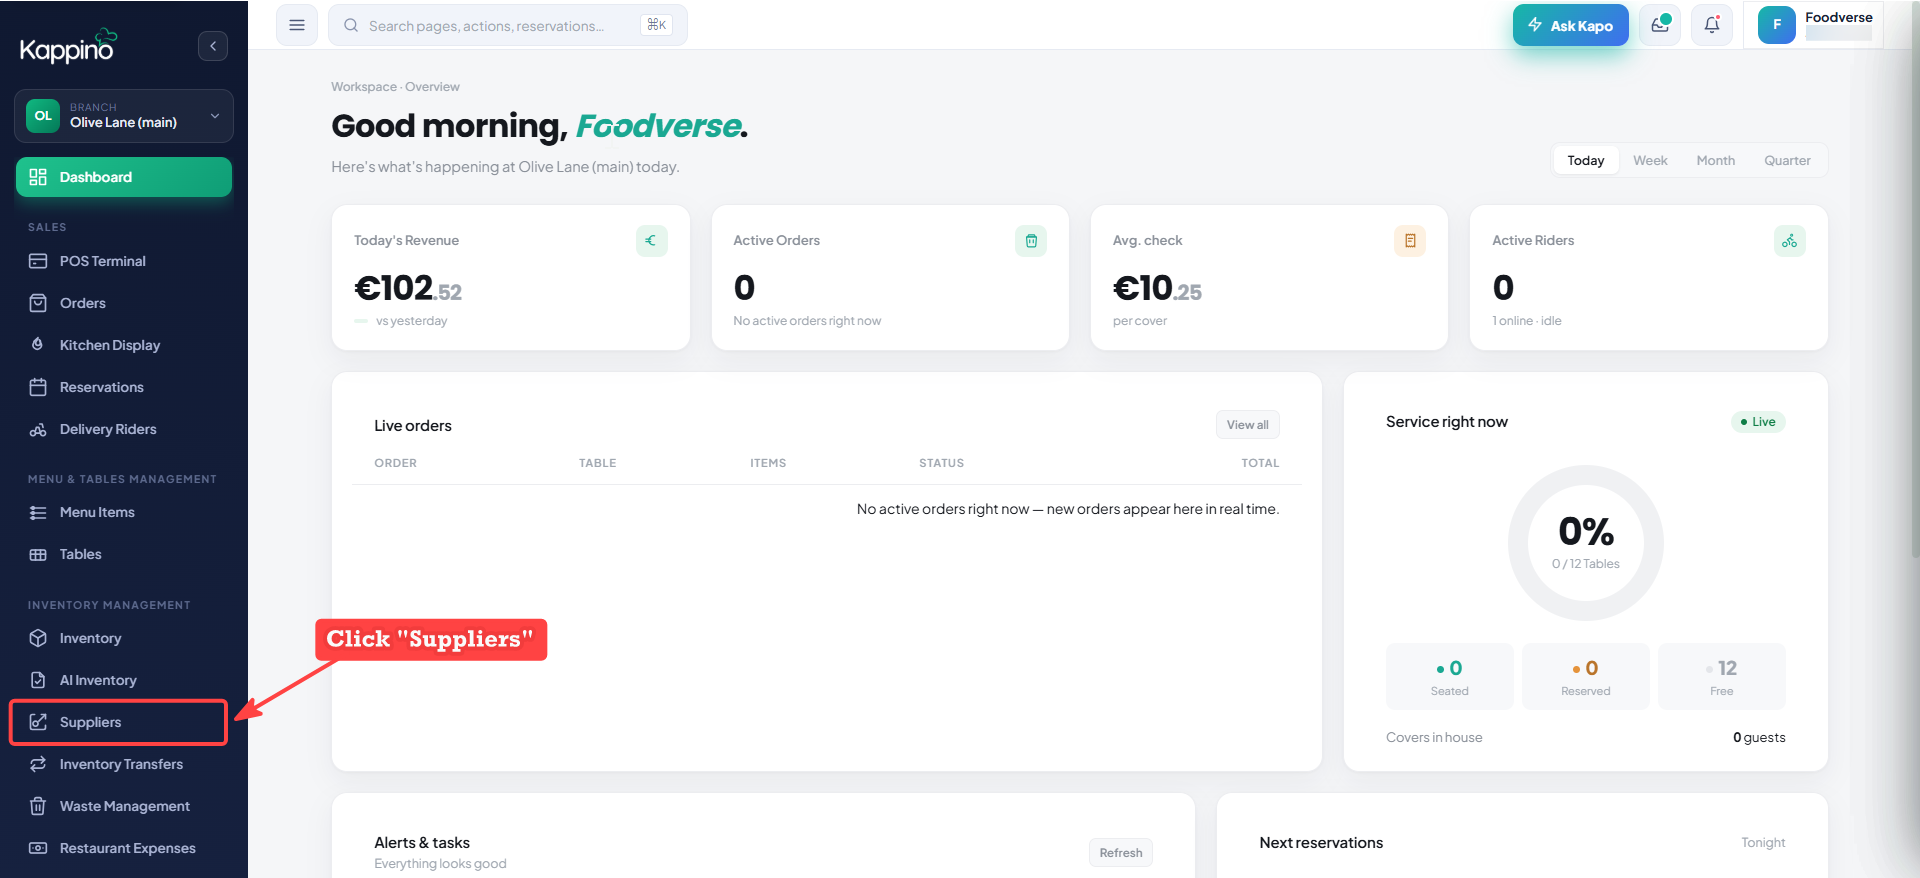The width and height of the screenshot is (1920, 878).
Task: Click the Seated tables count tile
Action: (1449, 677)
